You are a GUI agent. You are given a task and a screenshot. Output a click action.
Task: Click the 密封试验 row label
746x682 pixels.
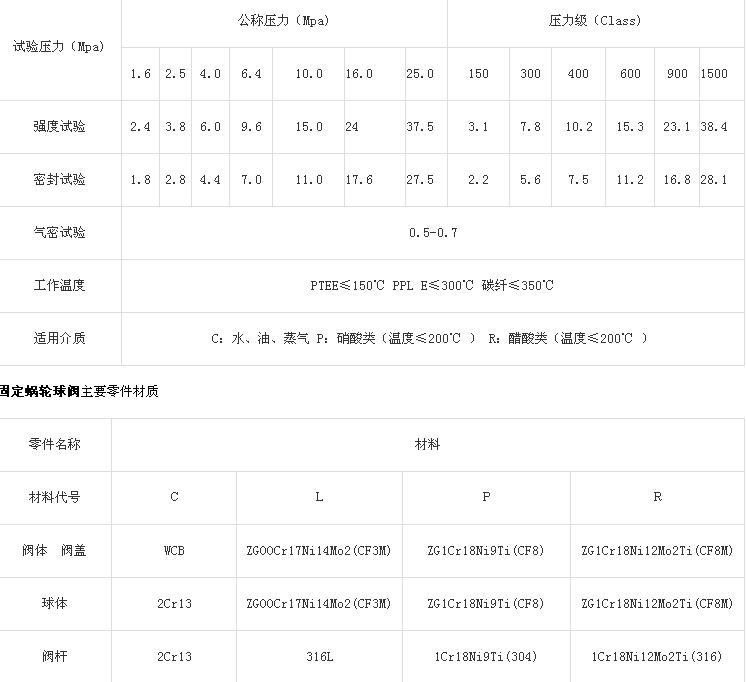click(x=59, y=180)
